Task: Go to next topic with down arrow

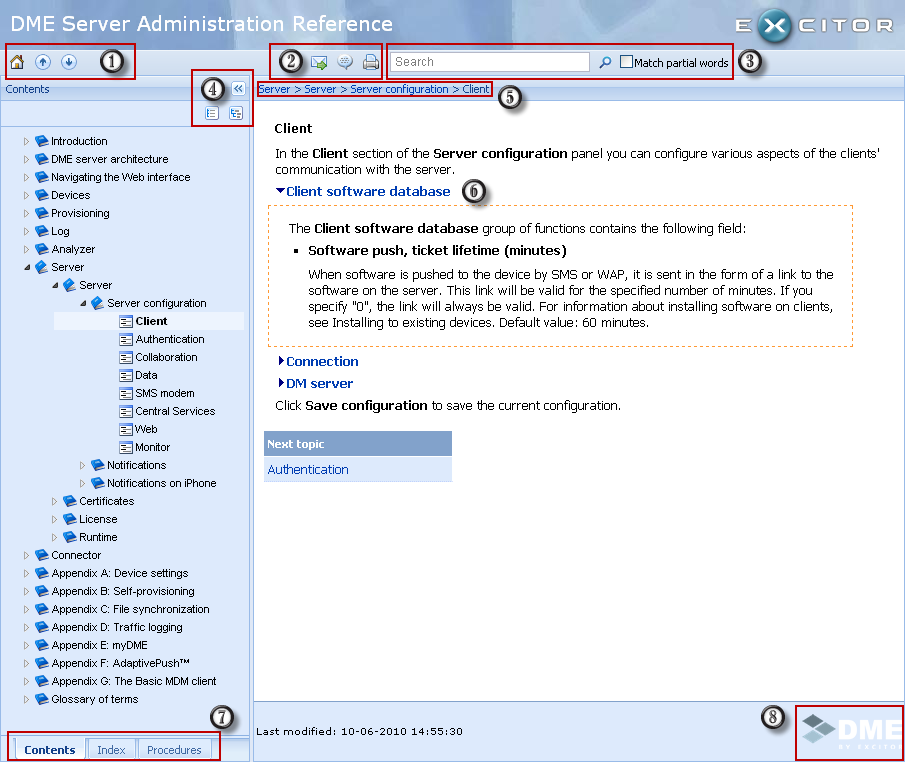Action: coord(68,62)
